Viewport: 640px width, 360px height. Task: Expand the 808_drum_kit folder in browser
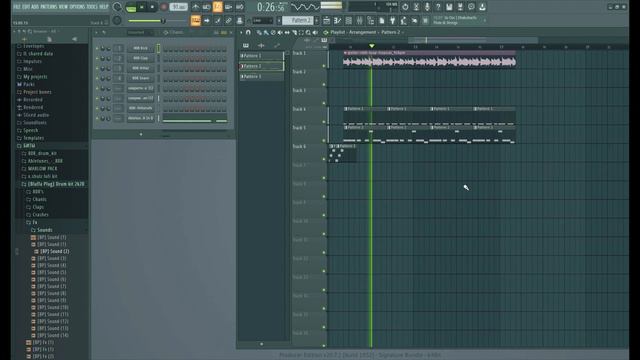(42, 153)
